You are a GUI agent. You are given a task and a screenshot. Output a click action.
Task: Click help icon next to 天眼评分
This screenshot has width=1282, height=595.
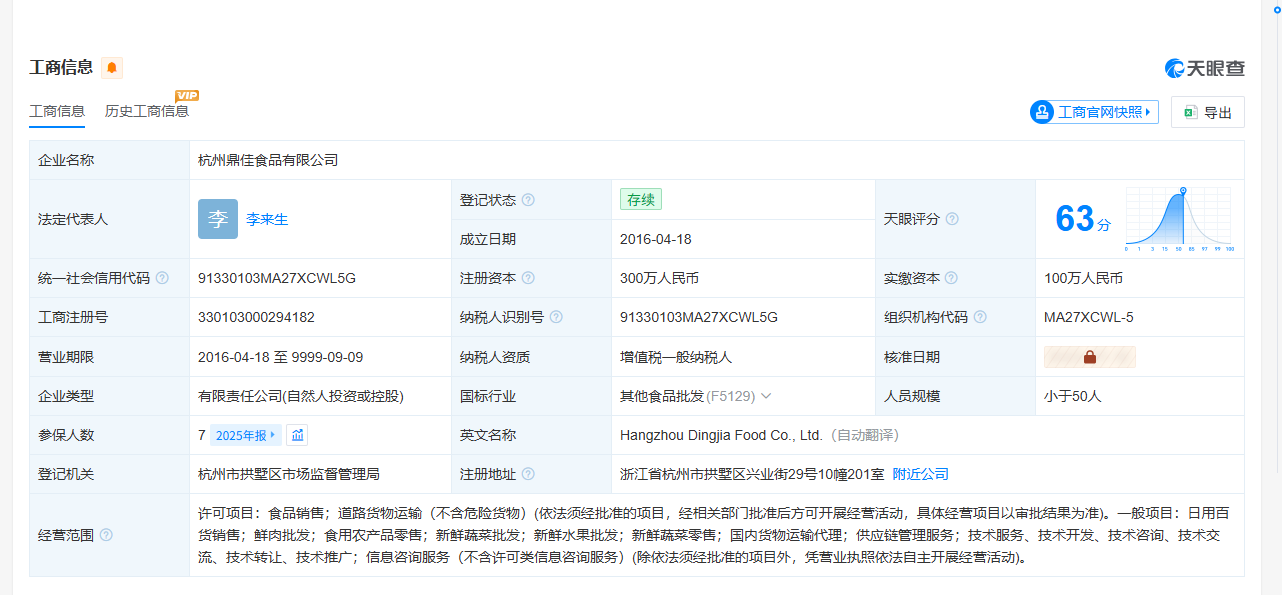pos(952,219)
